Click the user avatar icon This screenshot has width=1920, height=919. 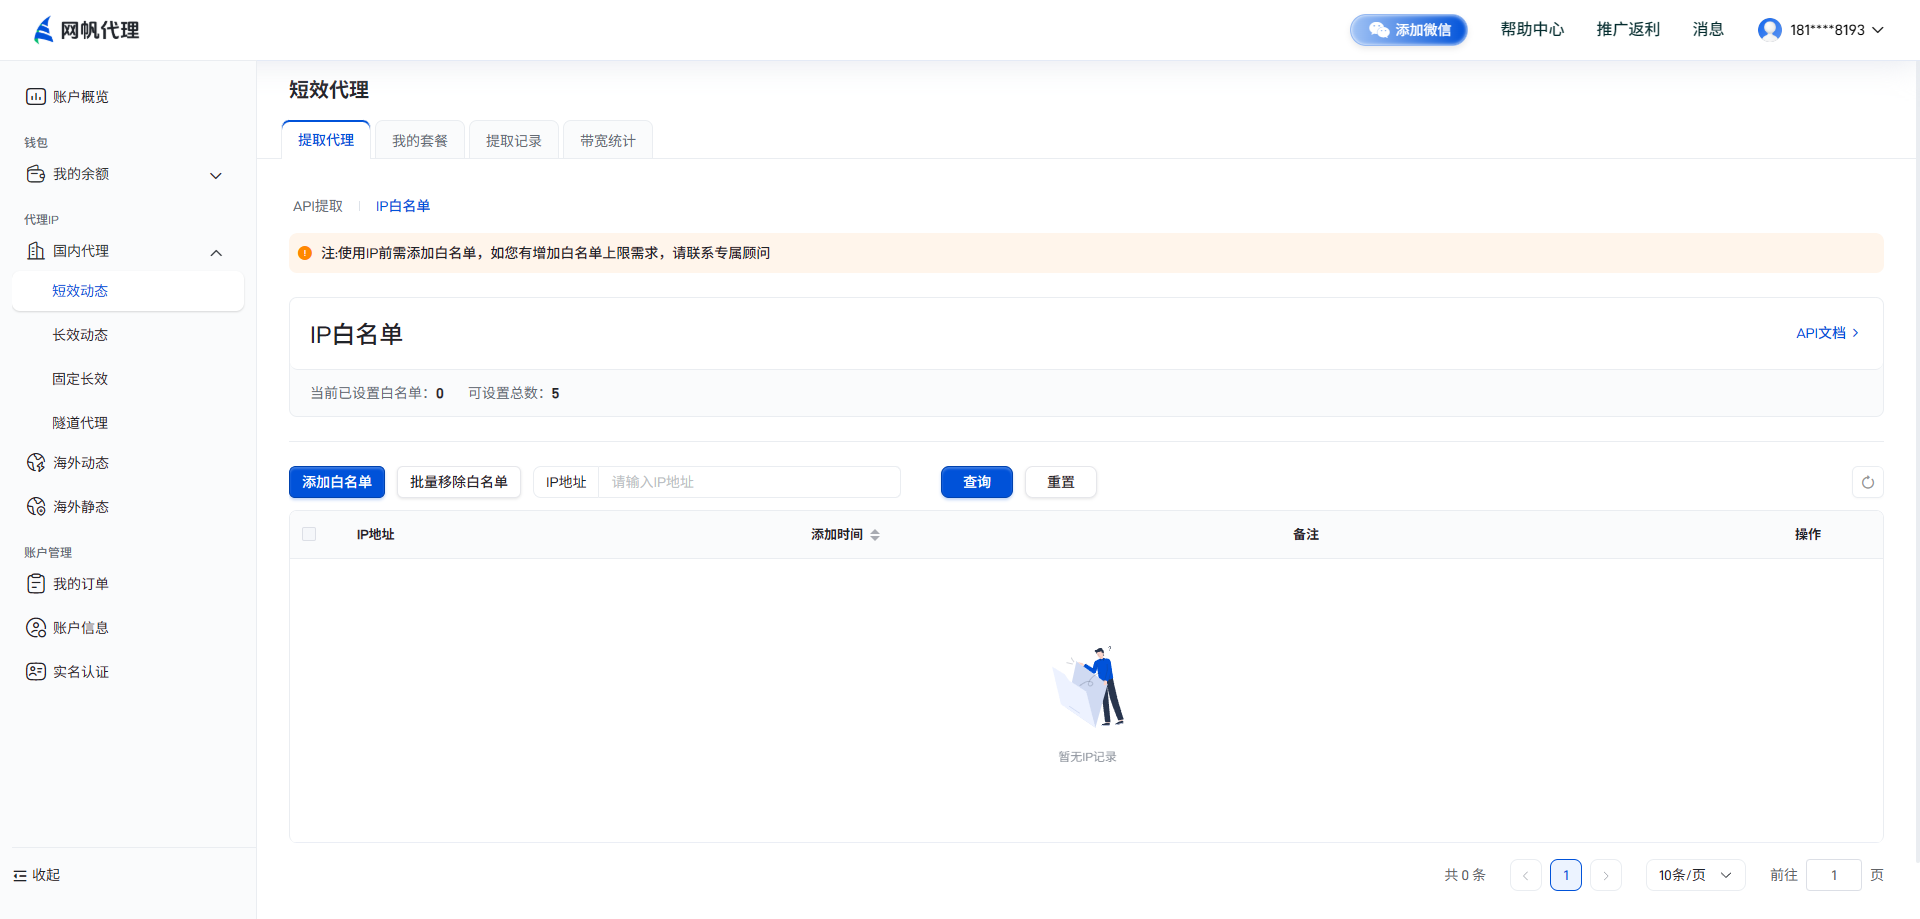1769,30
